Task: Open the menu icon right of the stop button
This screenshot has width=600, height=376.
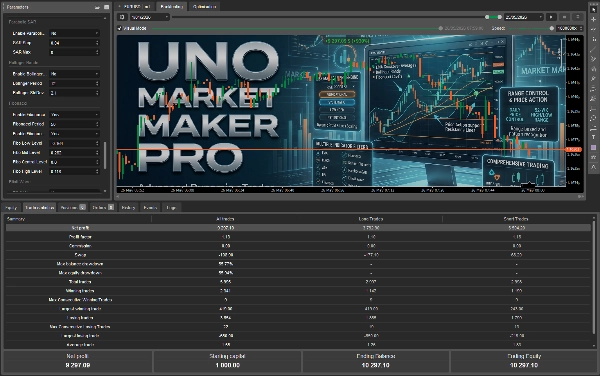Action: (578, 17)
